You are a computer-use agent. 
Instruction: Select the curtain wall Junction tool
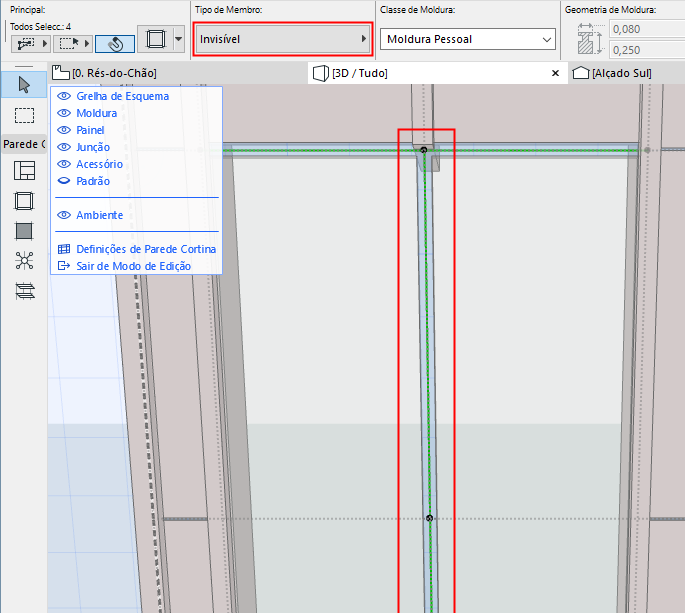[24, 261]
